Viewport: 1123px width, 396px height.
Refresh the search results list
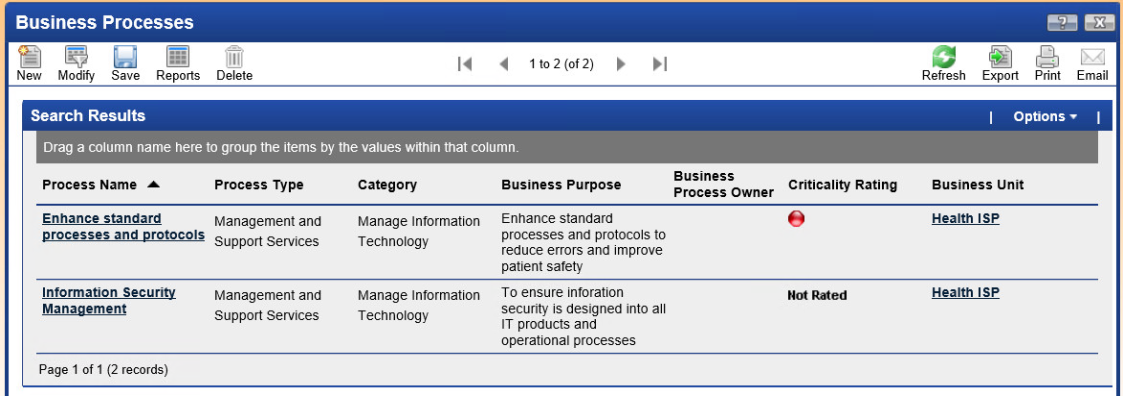pos(943,57)
